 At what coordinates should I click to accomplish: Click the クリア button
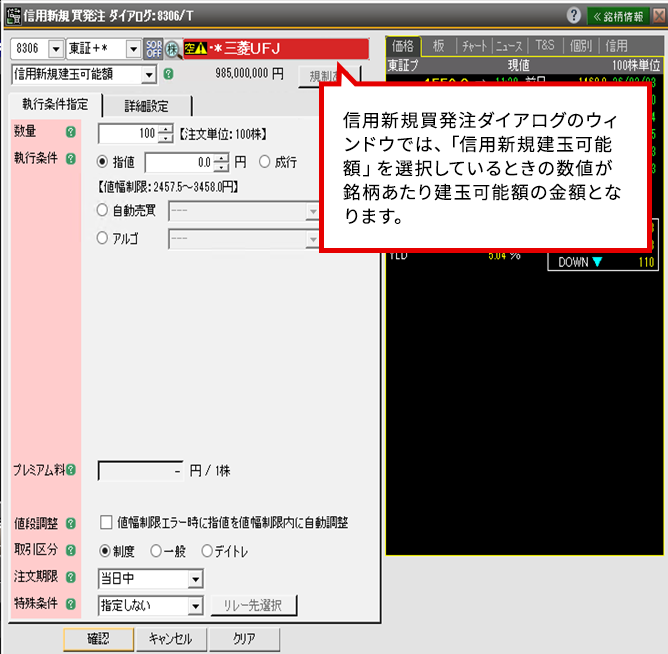244,639
